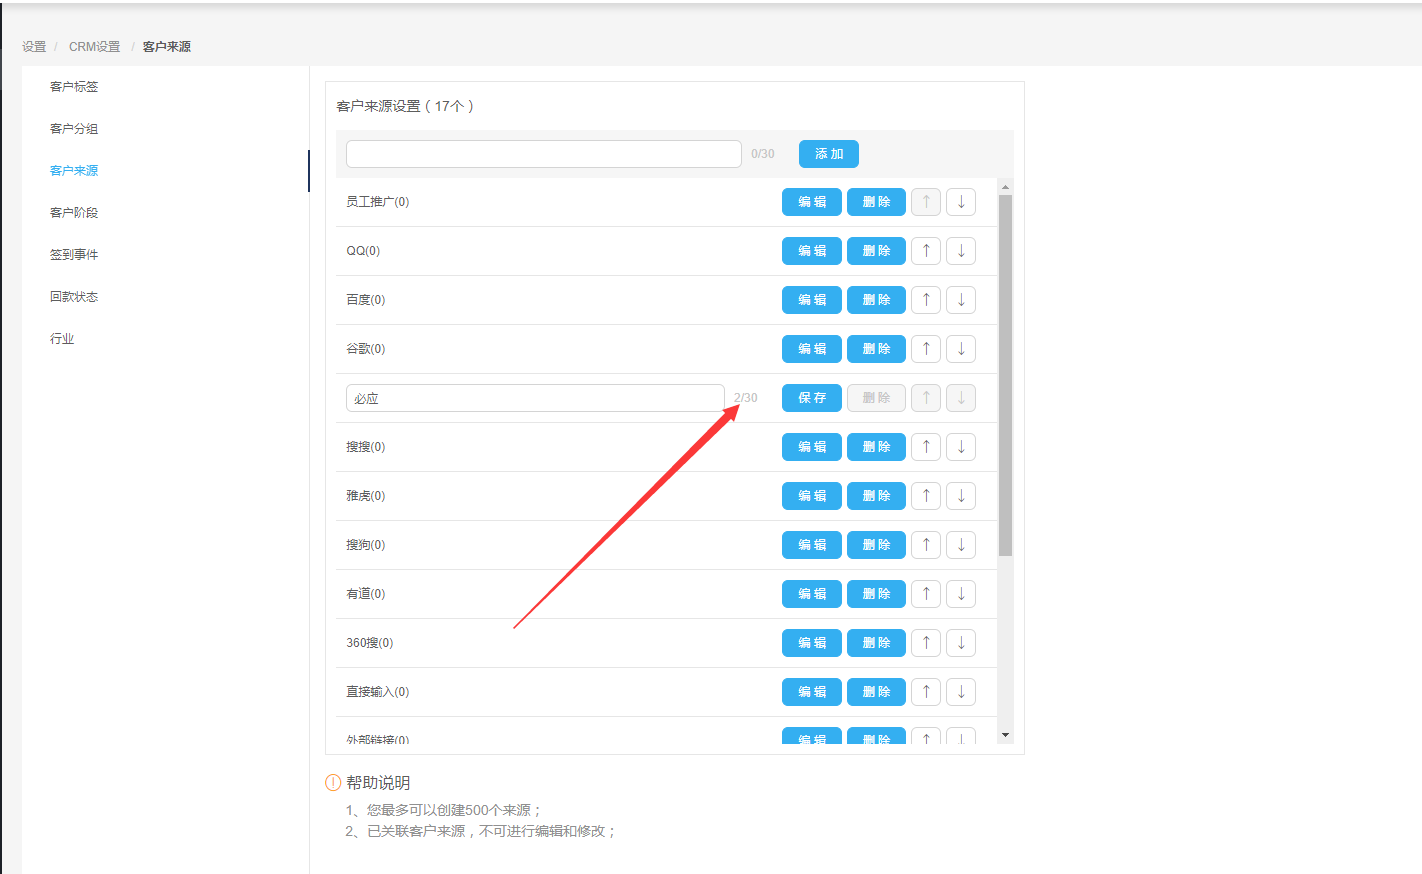The width and height of the screenshot is (1422, 874).
Task: Move 员工推广 down with arrow icon
Action: click(x=961, y=202)
